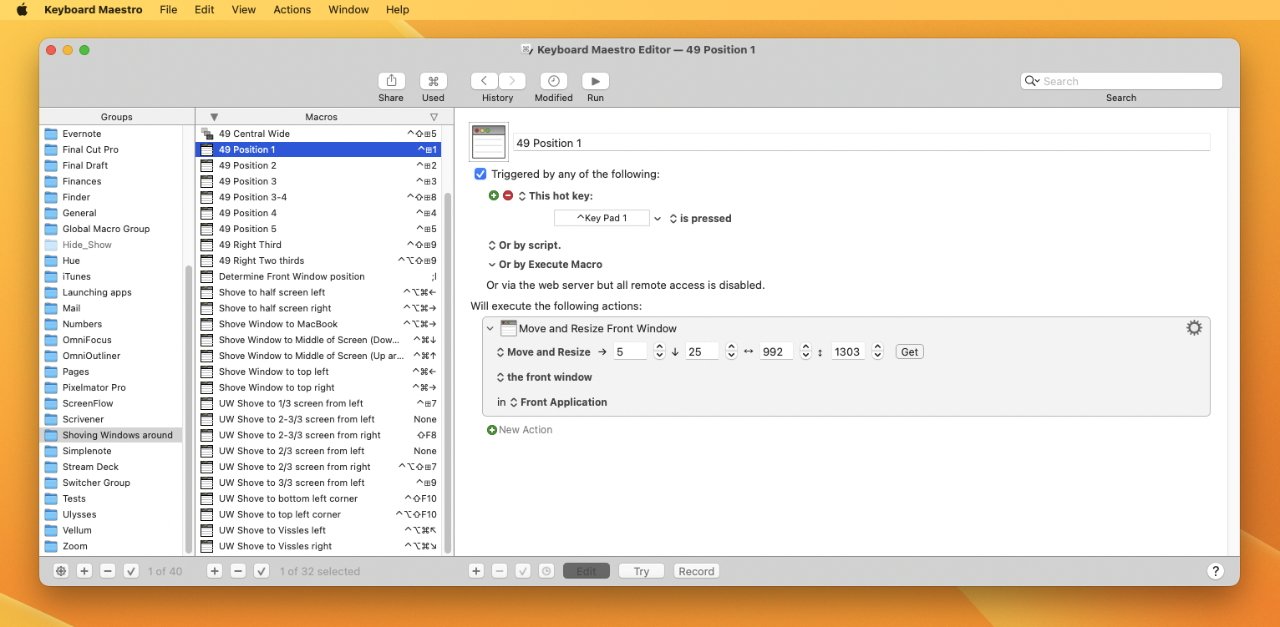Open the chevron dropdown beside the hot key field
The width and height of the screenshot is (1280, 627).
[x=657, y=218]
